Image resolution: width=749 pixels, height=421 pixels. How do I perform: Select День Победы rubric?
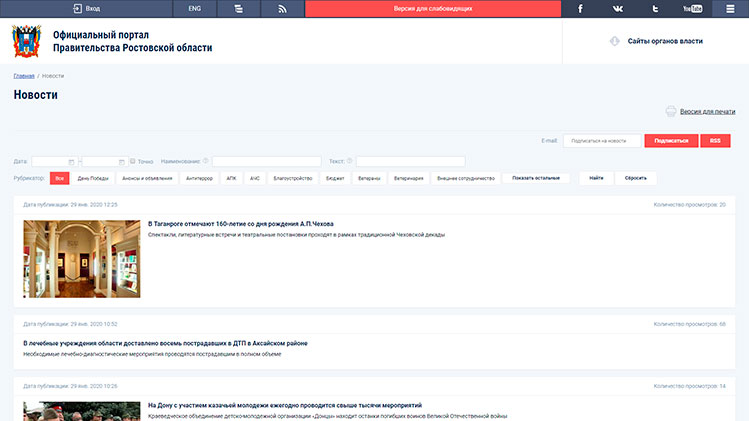[x=93, y=178]
